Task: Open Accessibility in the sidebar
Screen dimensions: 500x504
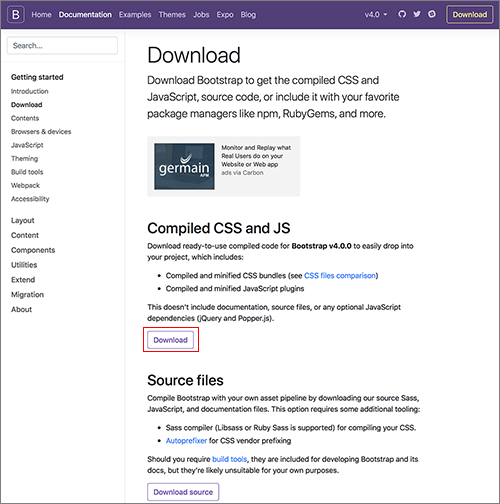Action: pos(30,199)
